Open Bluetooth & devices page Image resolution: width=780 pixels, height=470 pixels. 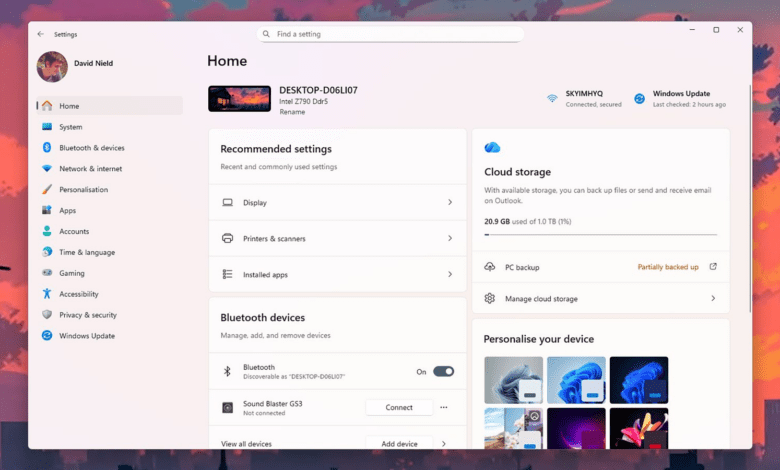(x=109, y=147)
